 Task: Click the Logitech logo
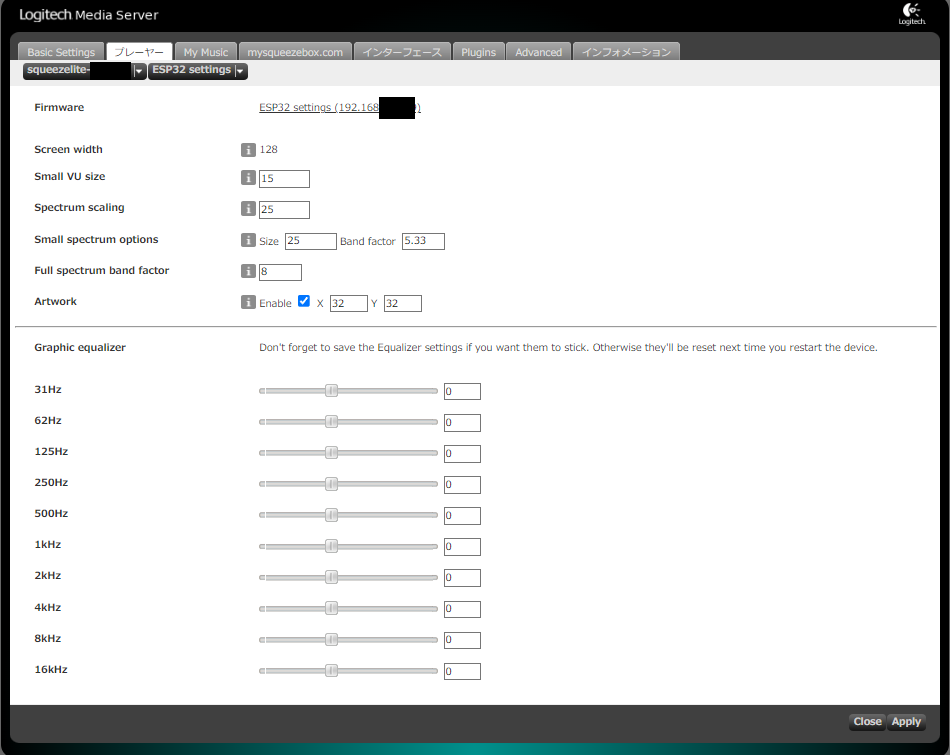[912, 14]
